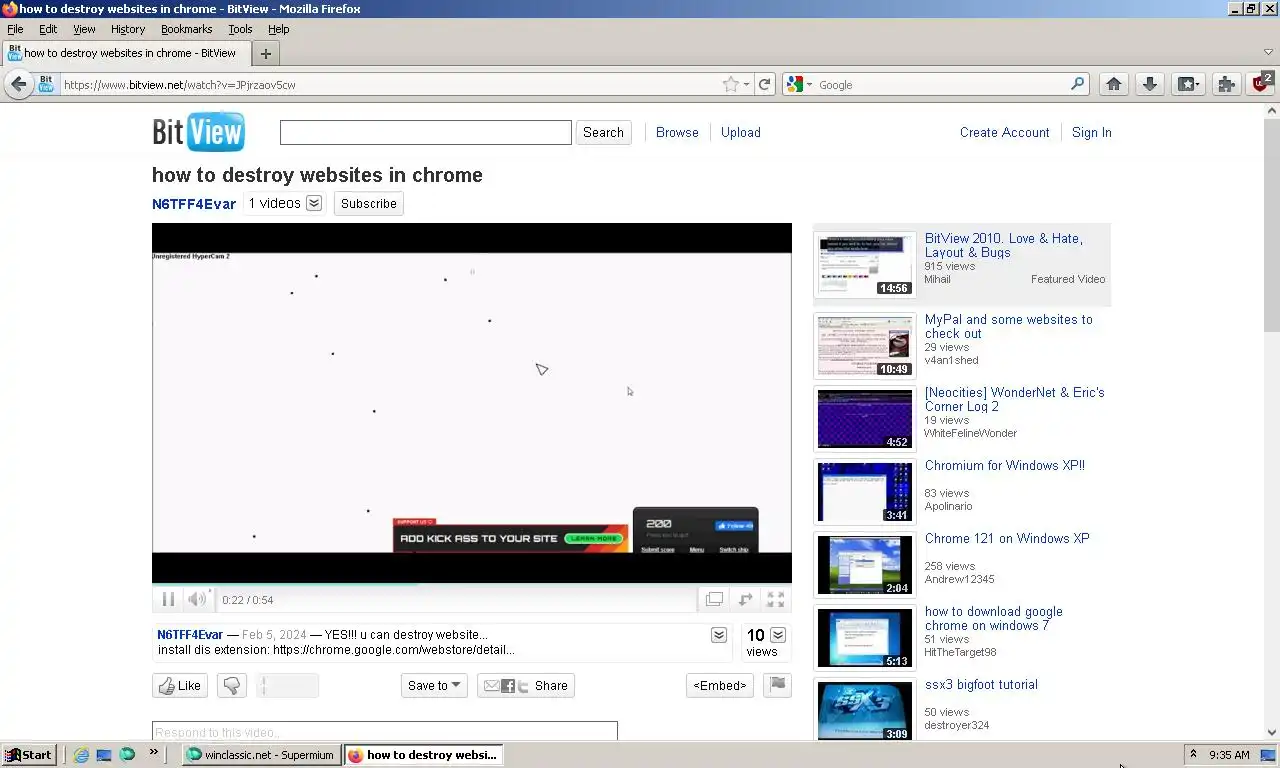Click the Create Account link

tap(1005, 132)
